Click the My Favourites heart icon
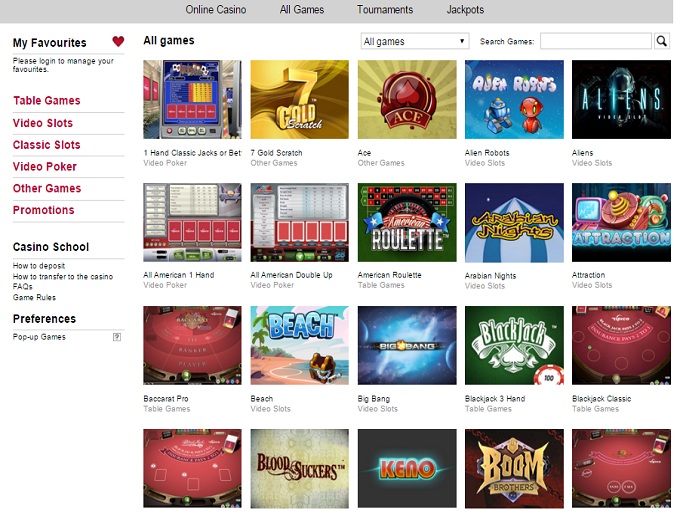This screenshot has height=511, width=680. pos(118,42)
